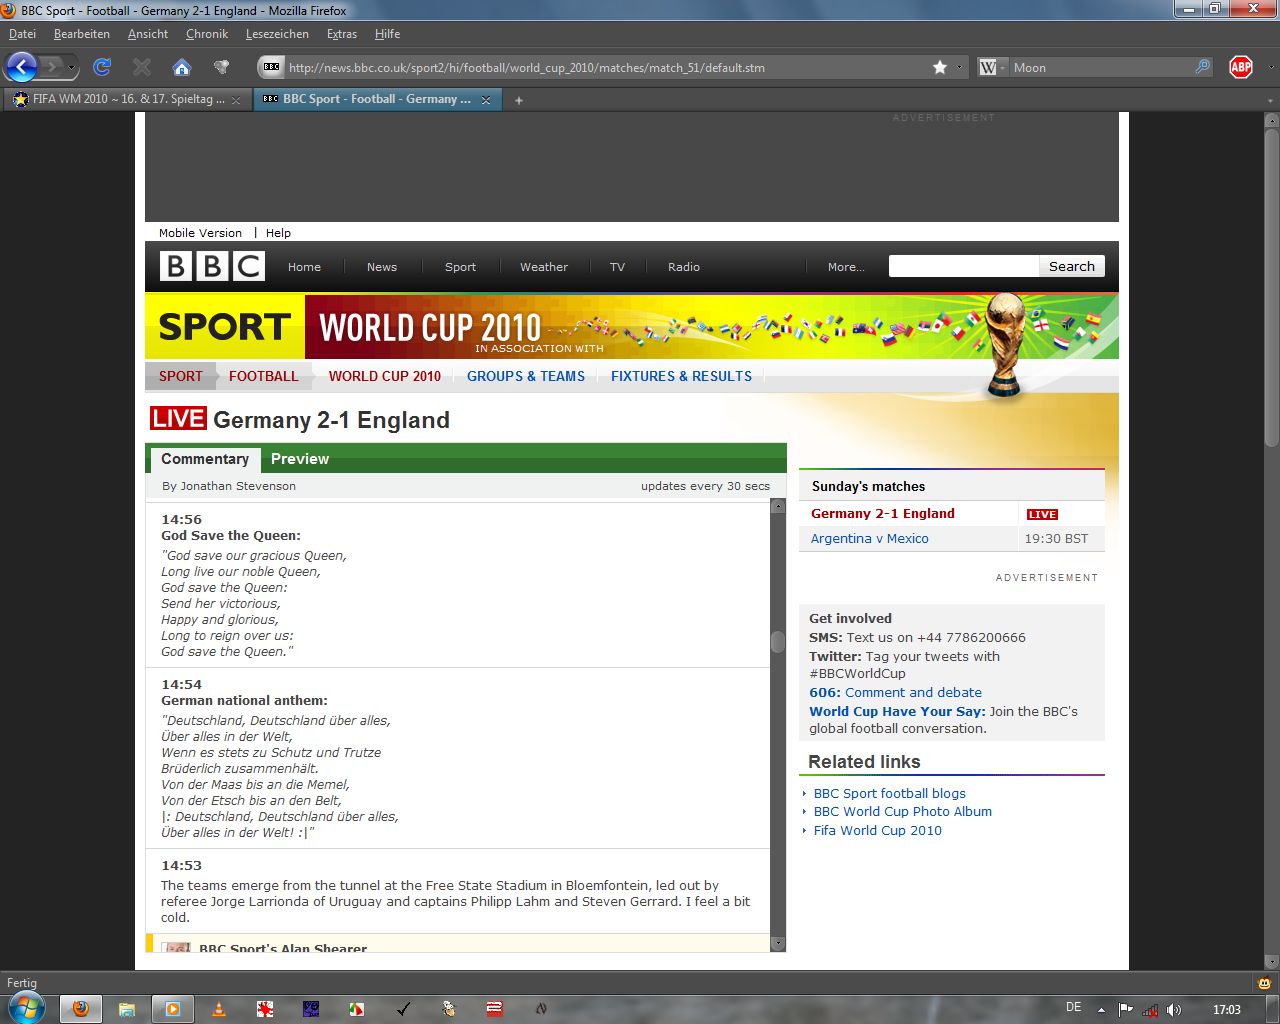Open a new tab with plus button
Screen dimensions: 1280x1024
pos(519,100)
